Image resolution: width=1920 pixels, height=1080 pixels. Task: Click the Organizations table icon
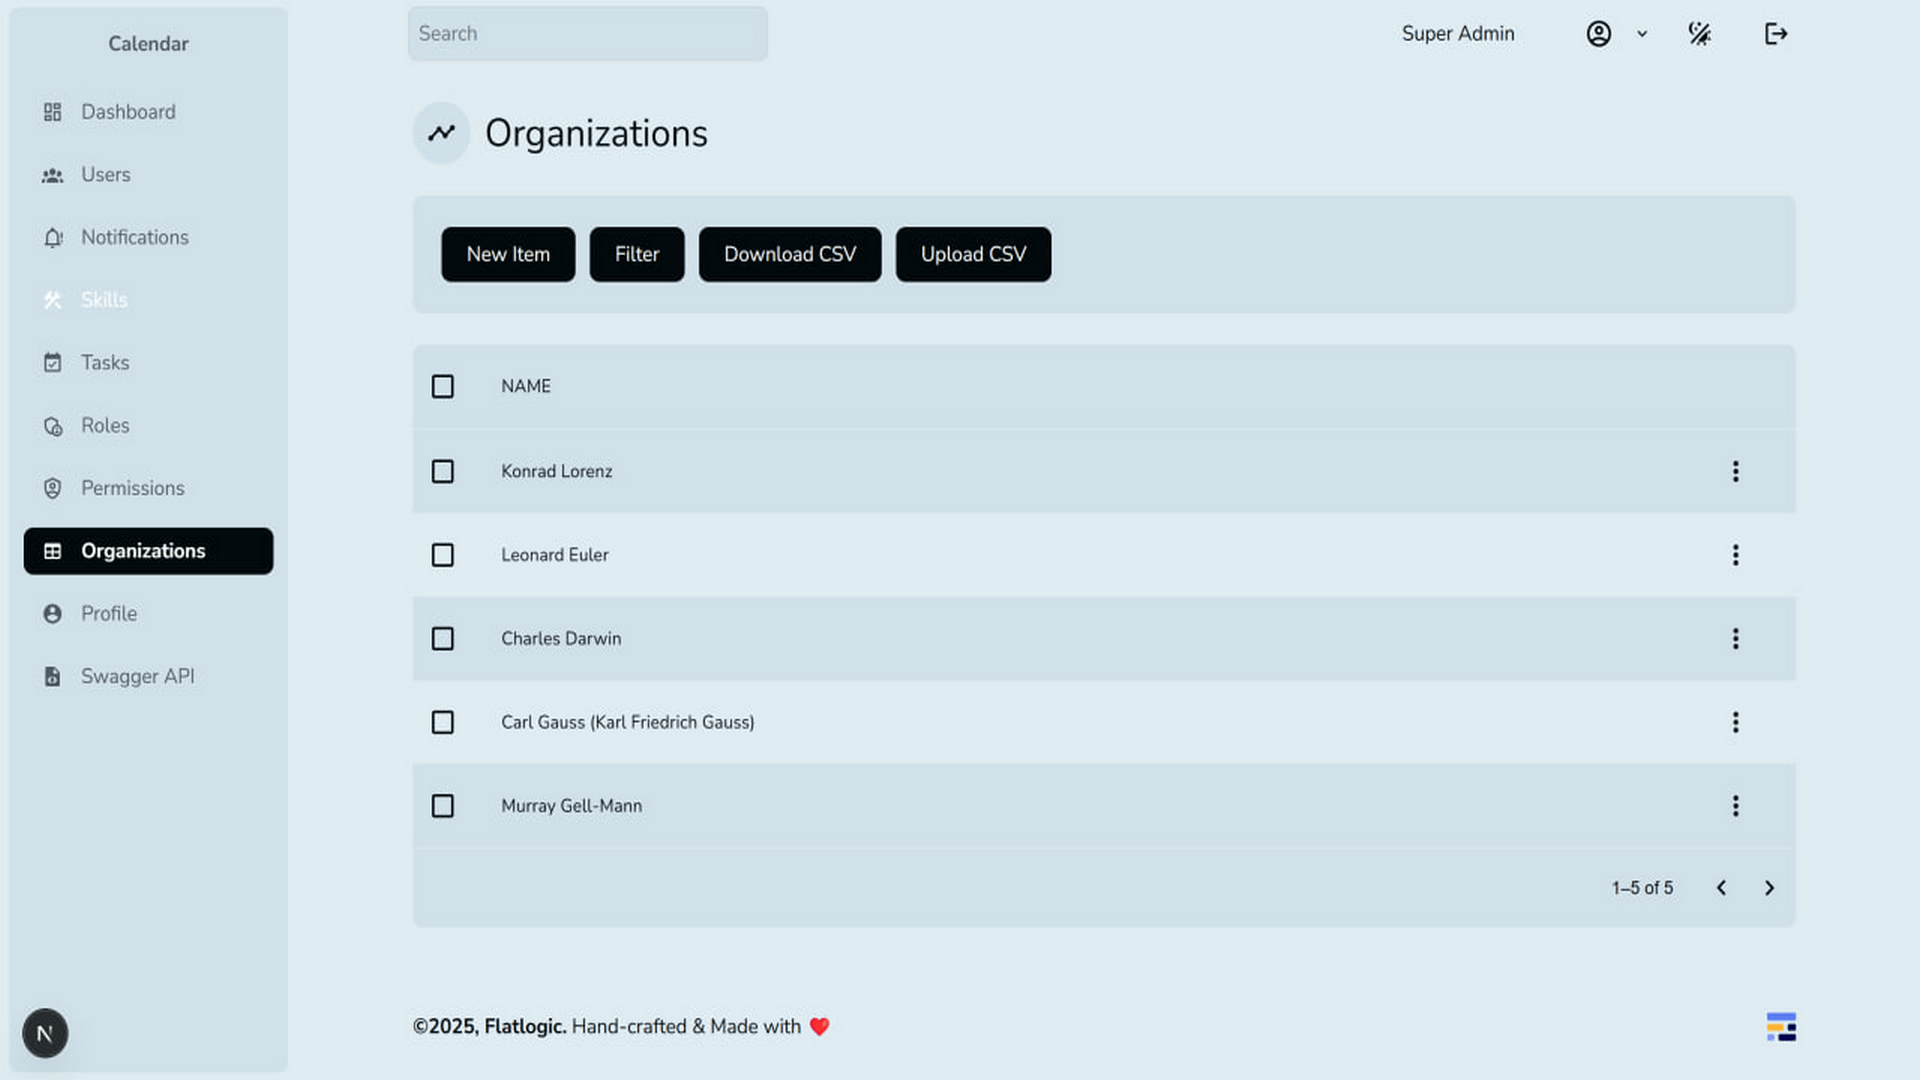[53, 551]
